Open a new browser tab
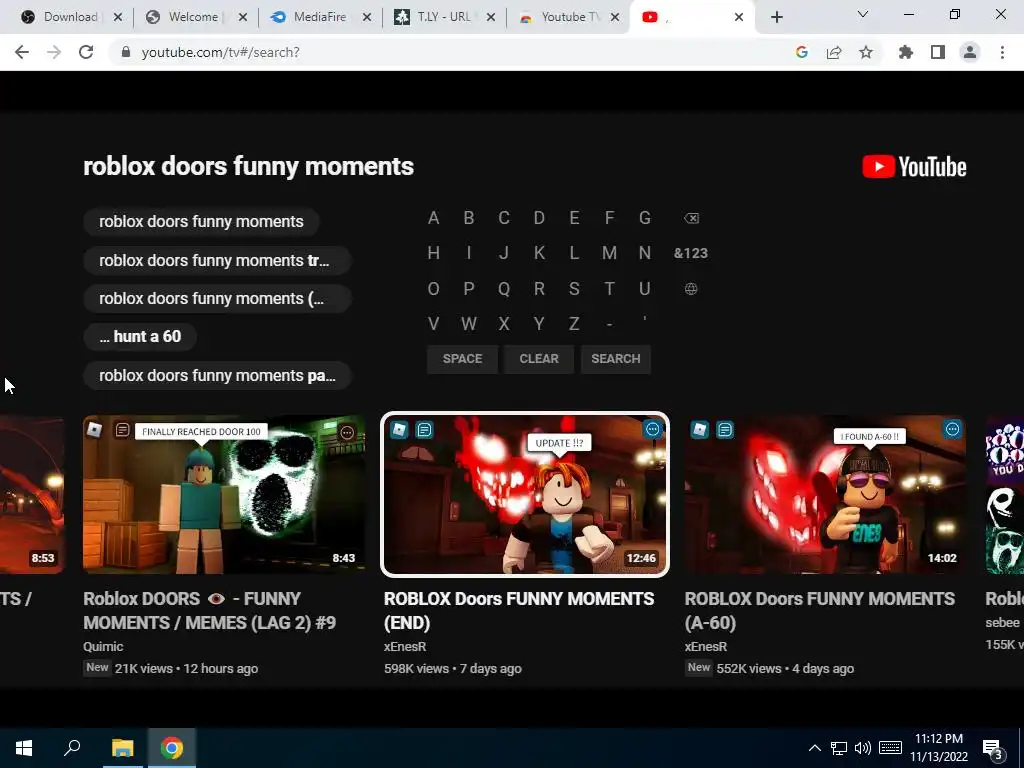Viewport: 1024px width, 768px height. click(776, 17)
